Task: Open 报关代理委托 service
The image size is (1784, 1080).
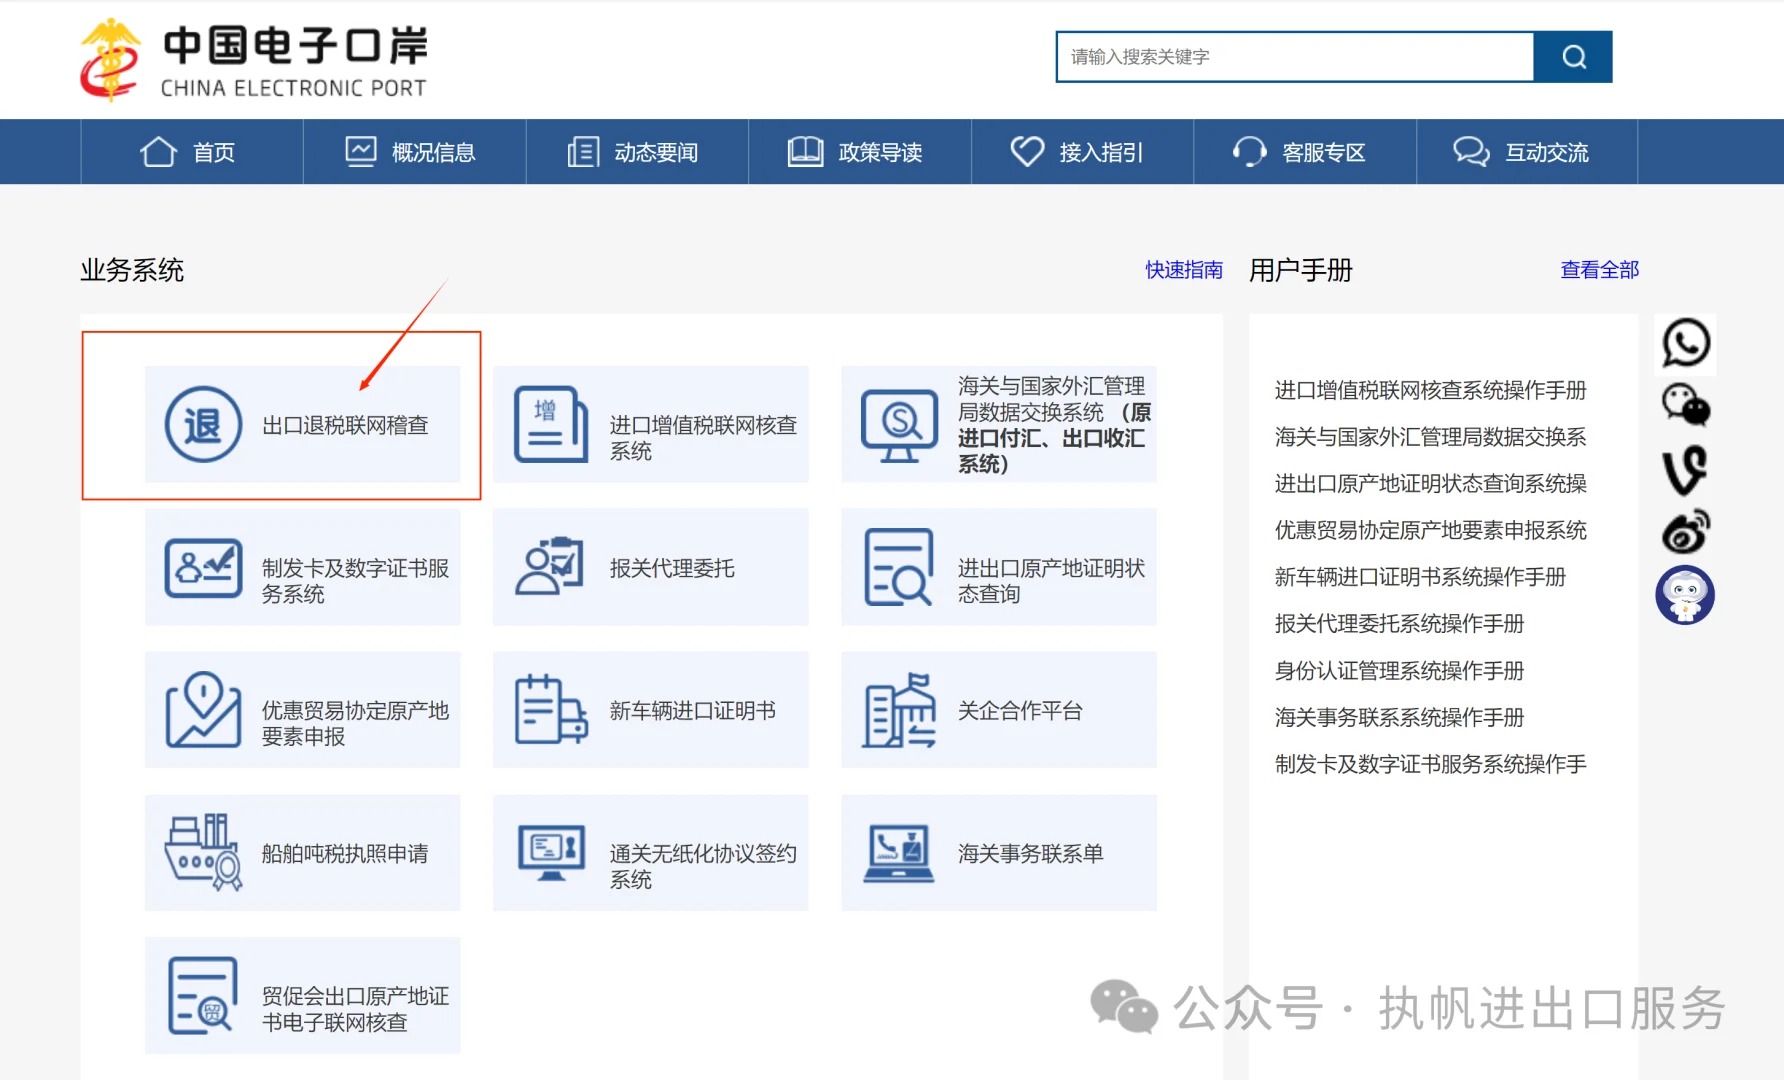Action: (650, 567)
